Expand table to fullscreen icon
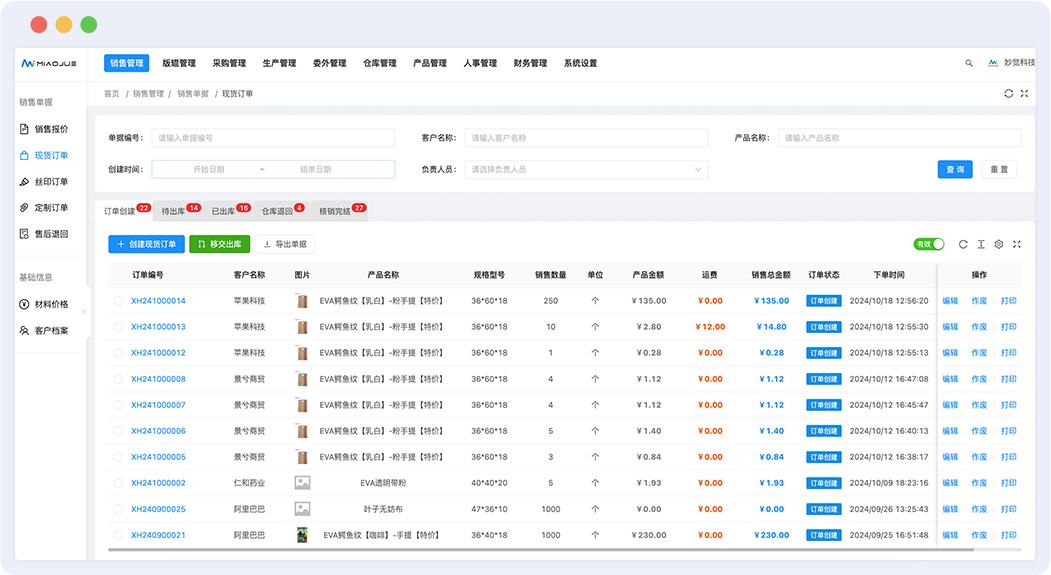Screen dimensions: 1051x575 tap(1017, 245)
